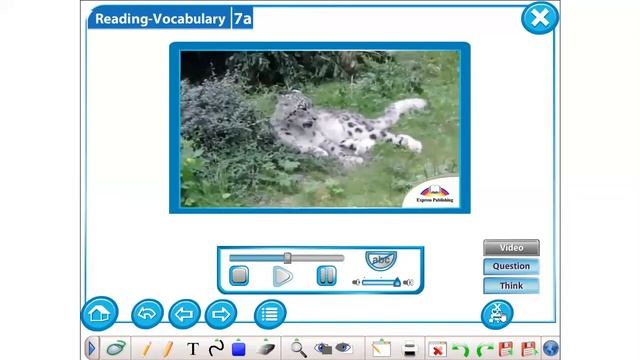Select the blue shape tool
This screenshot has width=640, height=360.
(238, 348)
